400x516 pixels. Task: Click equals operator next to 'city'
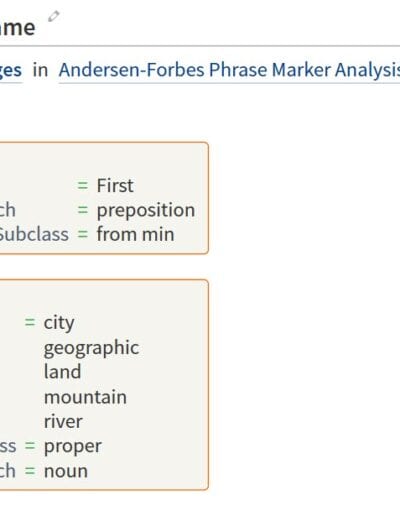(x=30, y=322)
